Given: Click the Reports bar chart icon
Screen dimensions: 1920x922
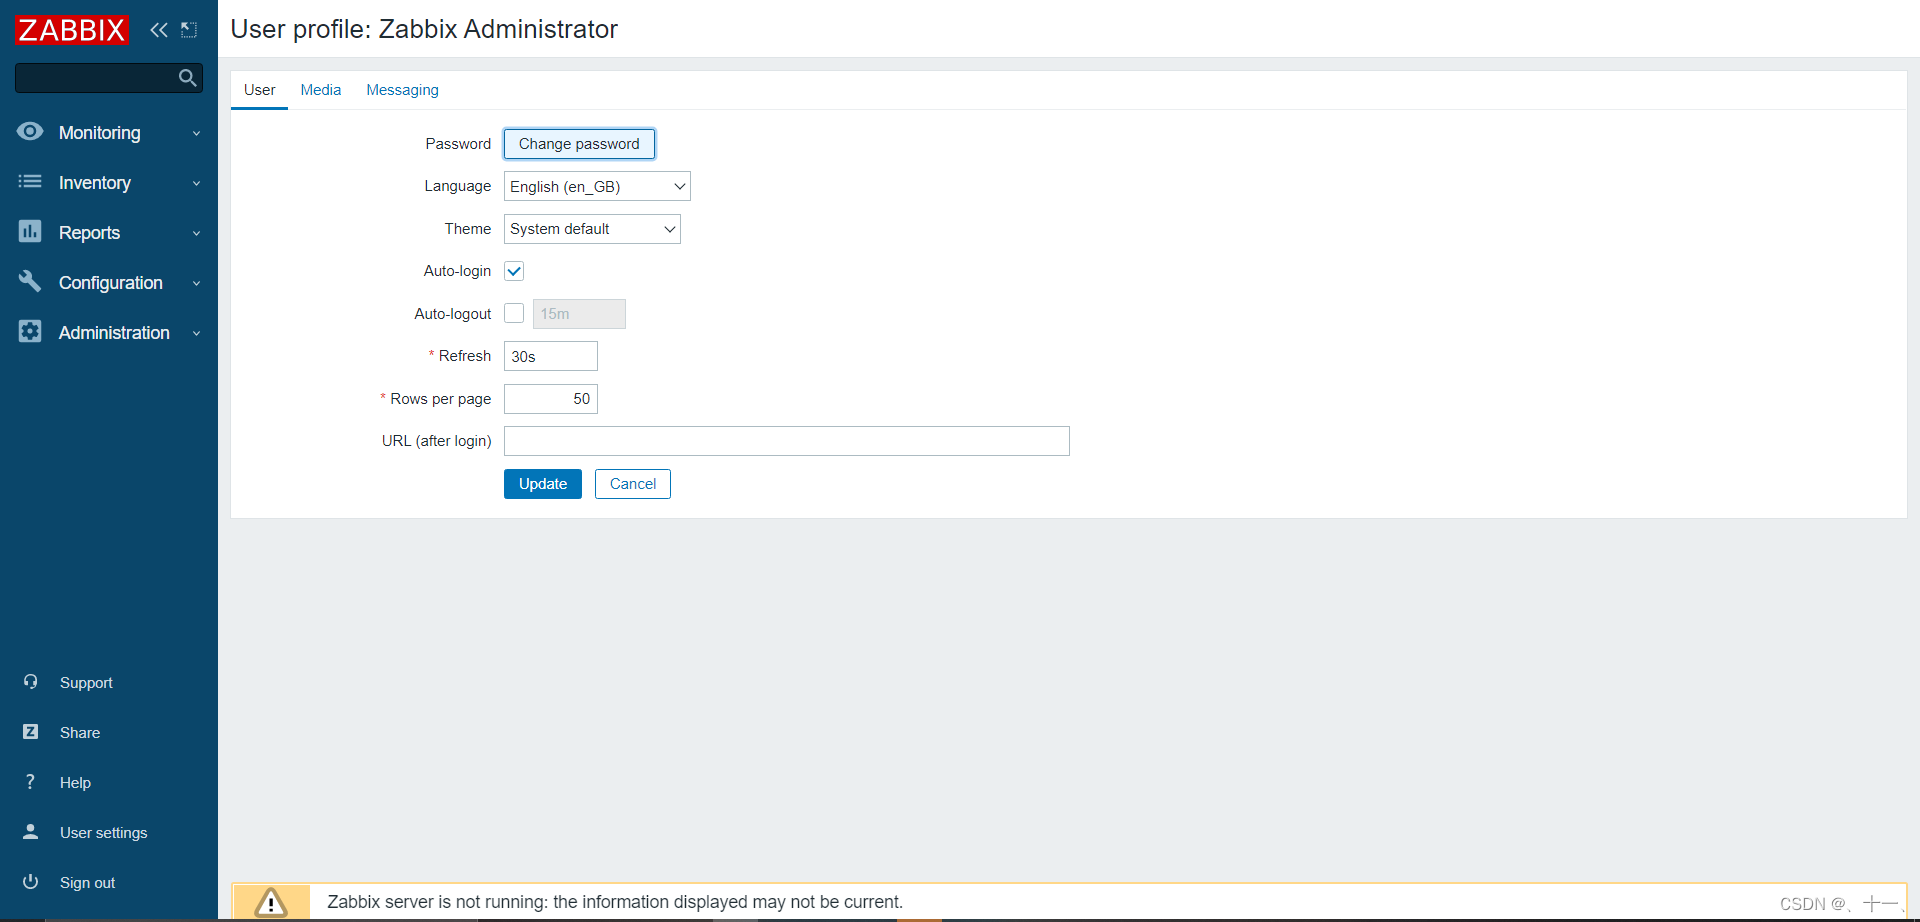Looking at the screenshot, I should [30, 231].
